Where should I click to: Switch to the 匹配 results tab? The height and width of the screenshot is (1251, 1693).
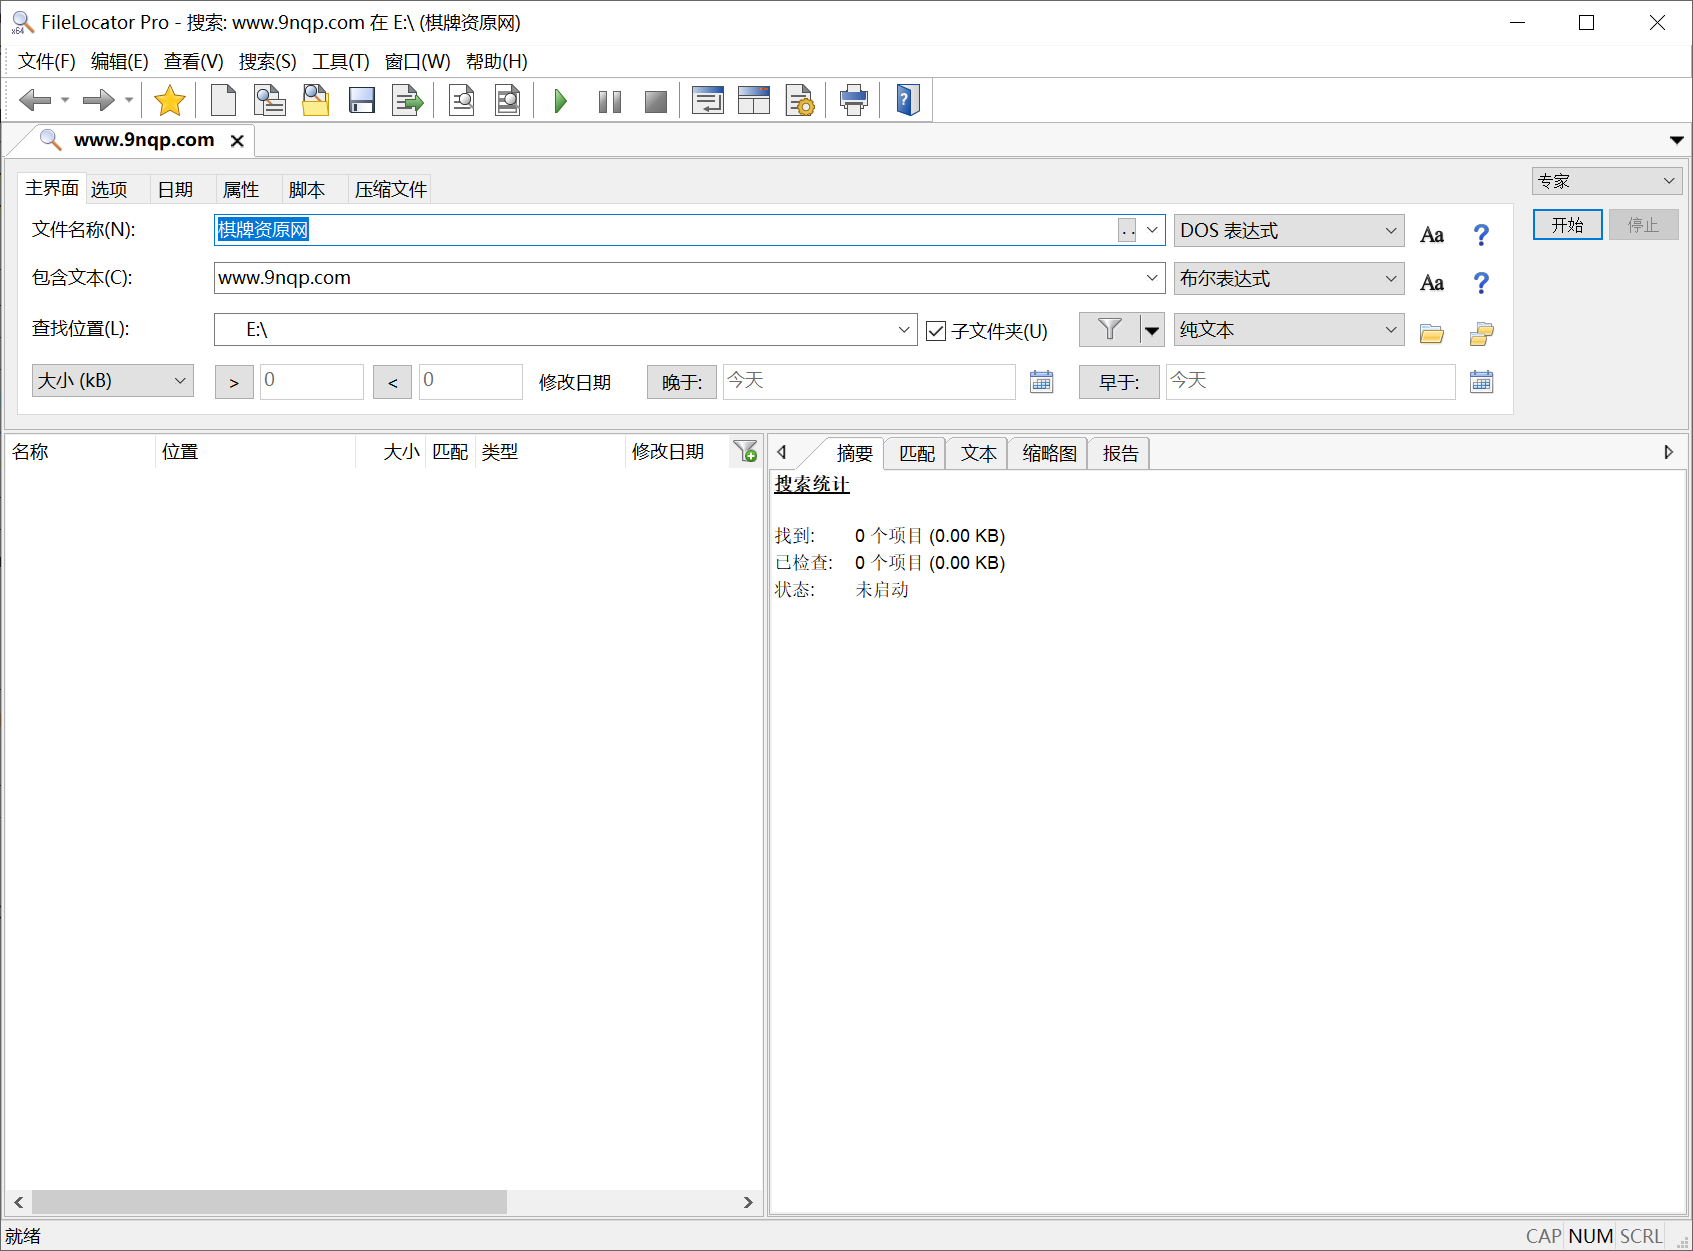916,453
